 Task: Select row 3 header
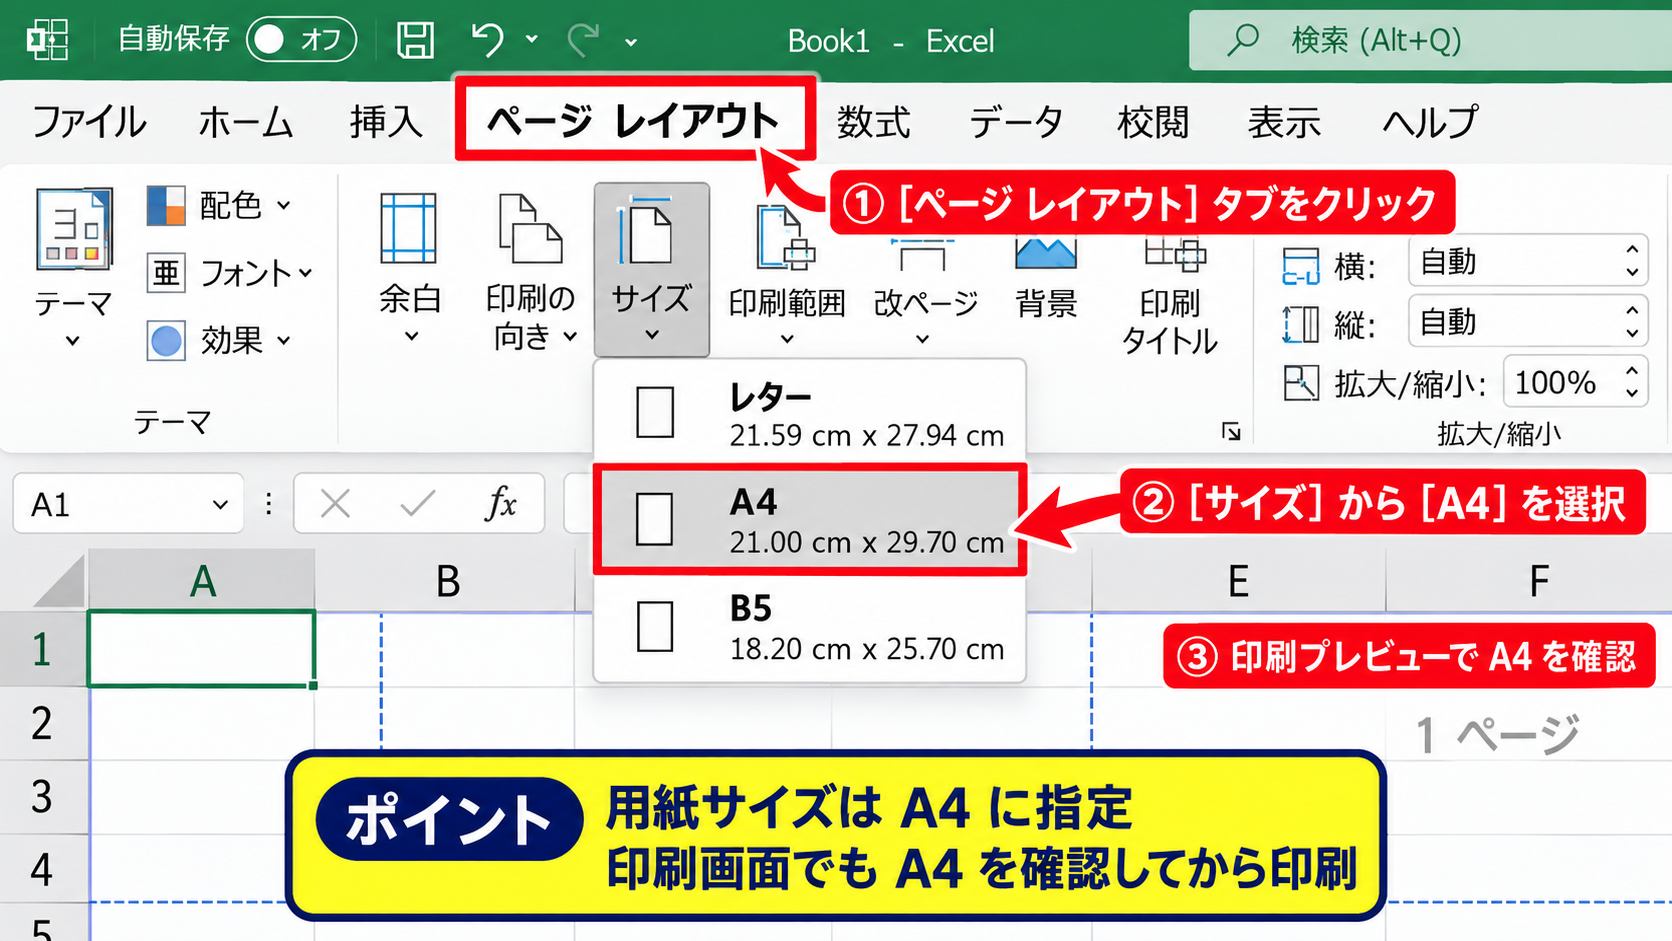pos(43,797)
